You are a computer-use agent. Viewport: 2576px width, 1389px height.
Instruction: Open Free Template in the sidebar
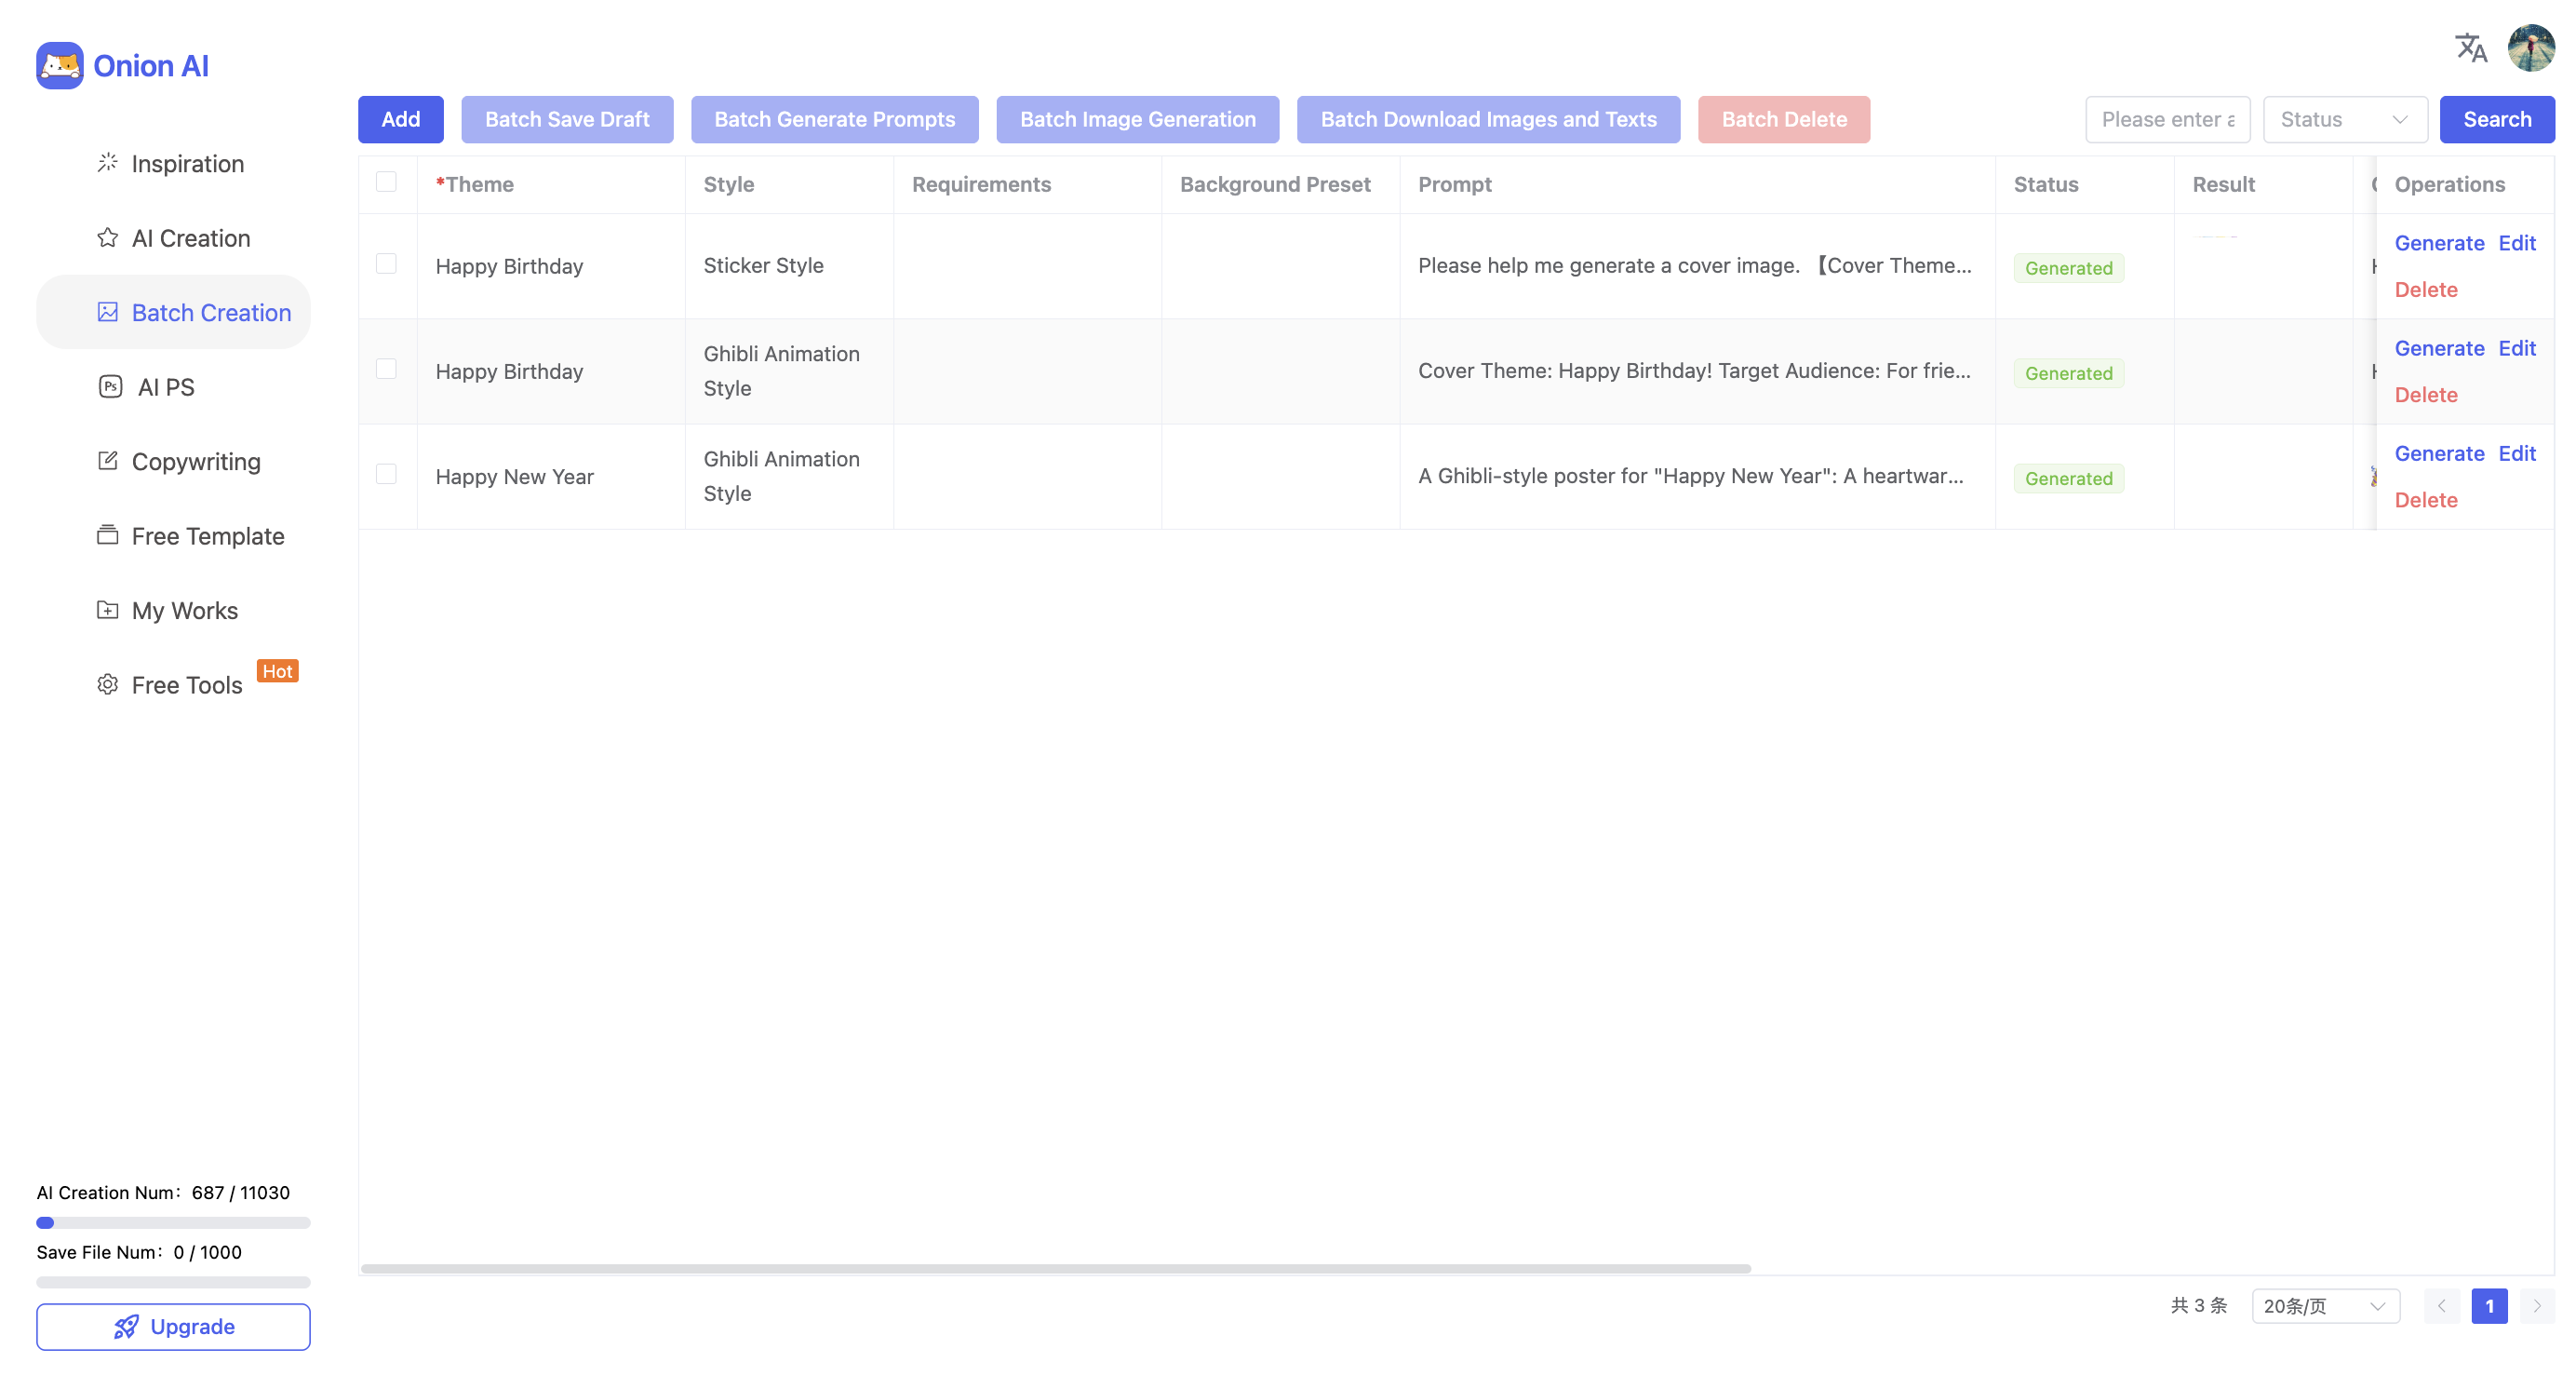[x=207, y=536]
